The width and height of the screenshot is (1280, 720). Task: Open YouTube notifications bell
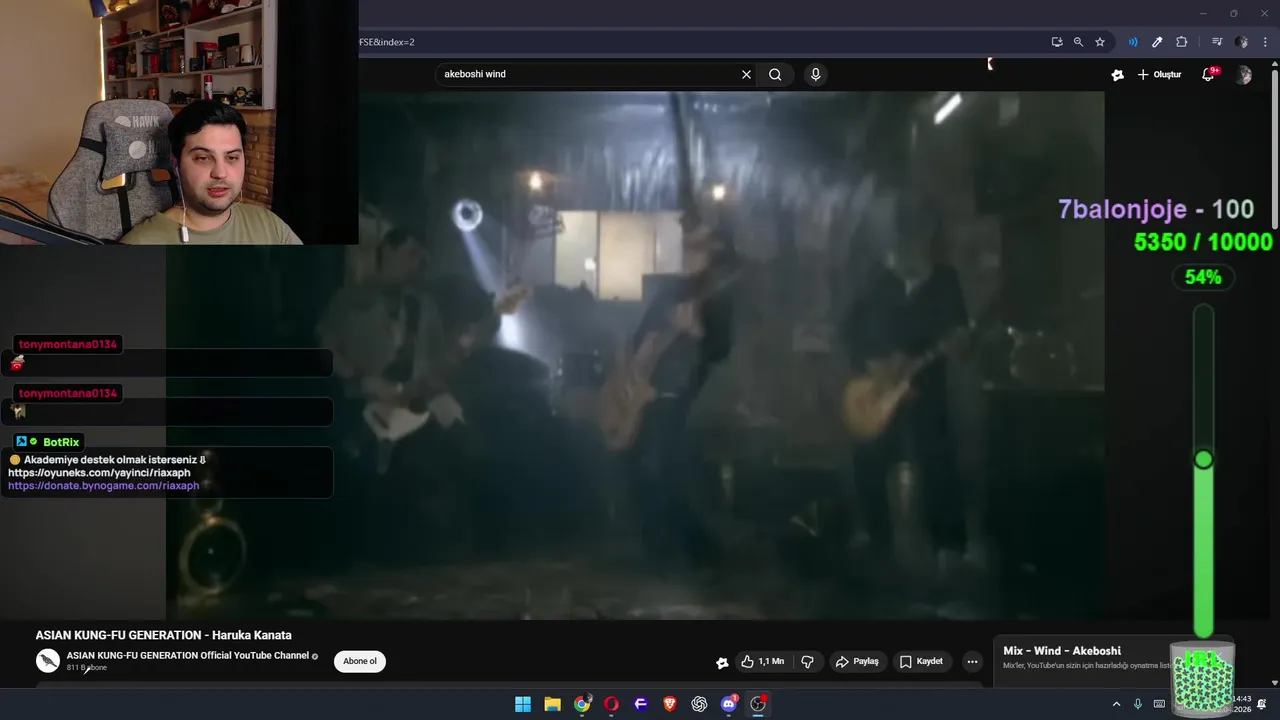pyautogui.click(x=1208, y=75)
